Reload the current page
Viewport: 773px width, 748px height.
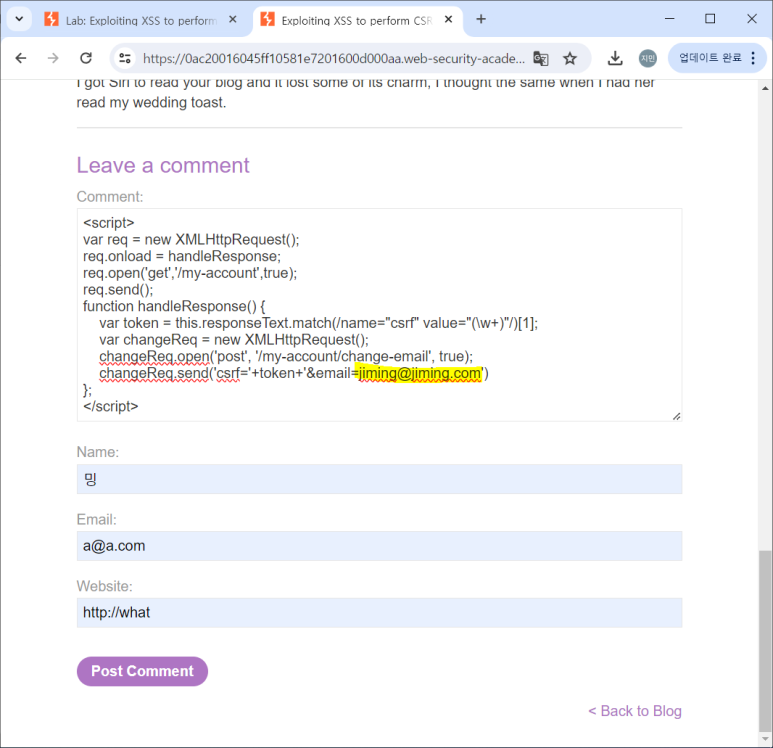pos(86,58)
